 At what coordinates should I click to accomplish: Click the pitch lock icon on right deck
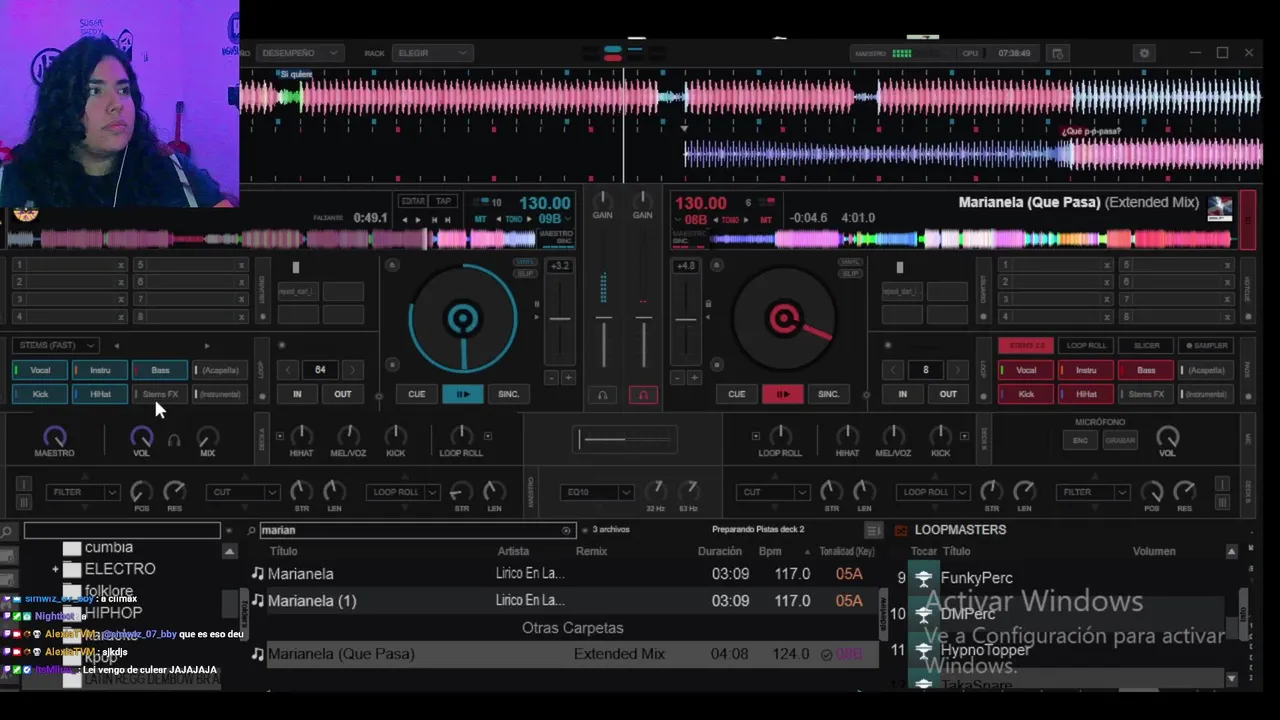click(x=708, y=303)
